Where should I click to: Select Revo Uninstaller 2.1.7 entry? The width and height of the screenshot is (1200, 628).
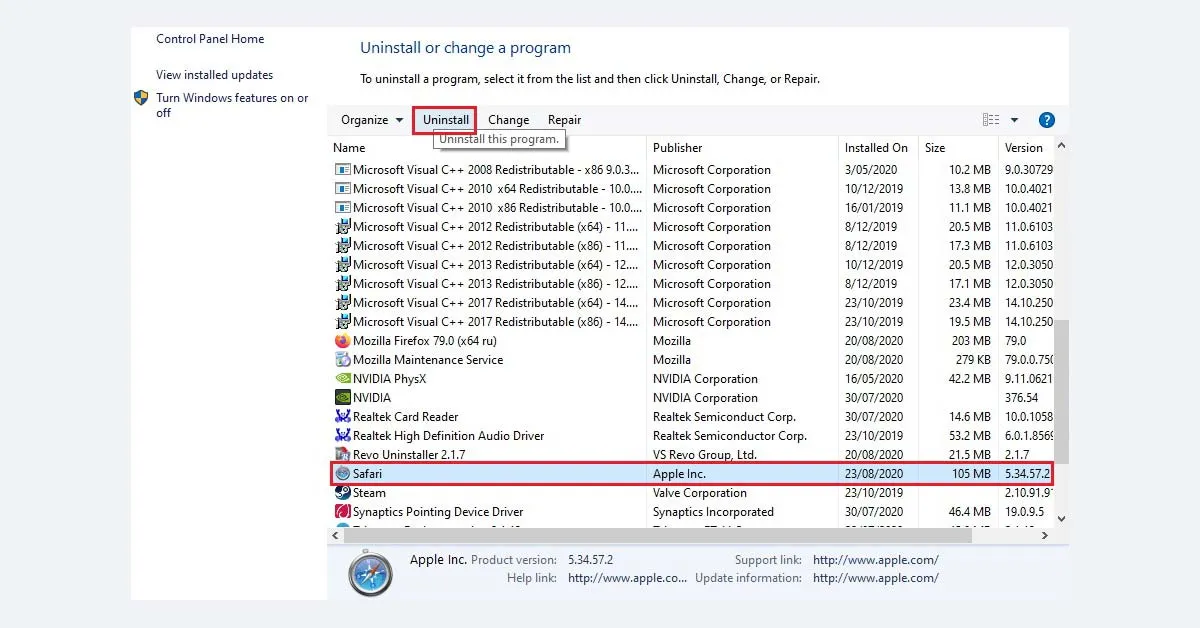[x=408, y=455]
